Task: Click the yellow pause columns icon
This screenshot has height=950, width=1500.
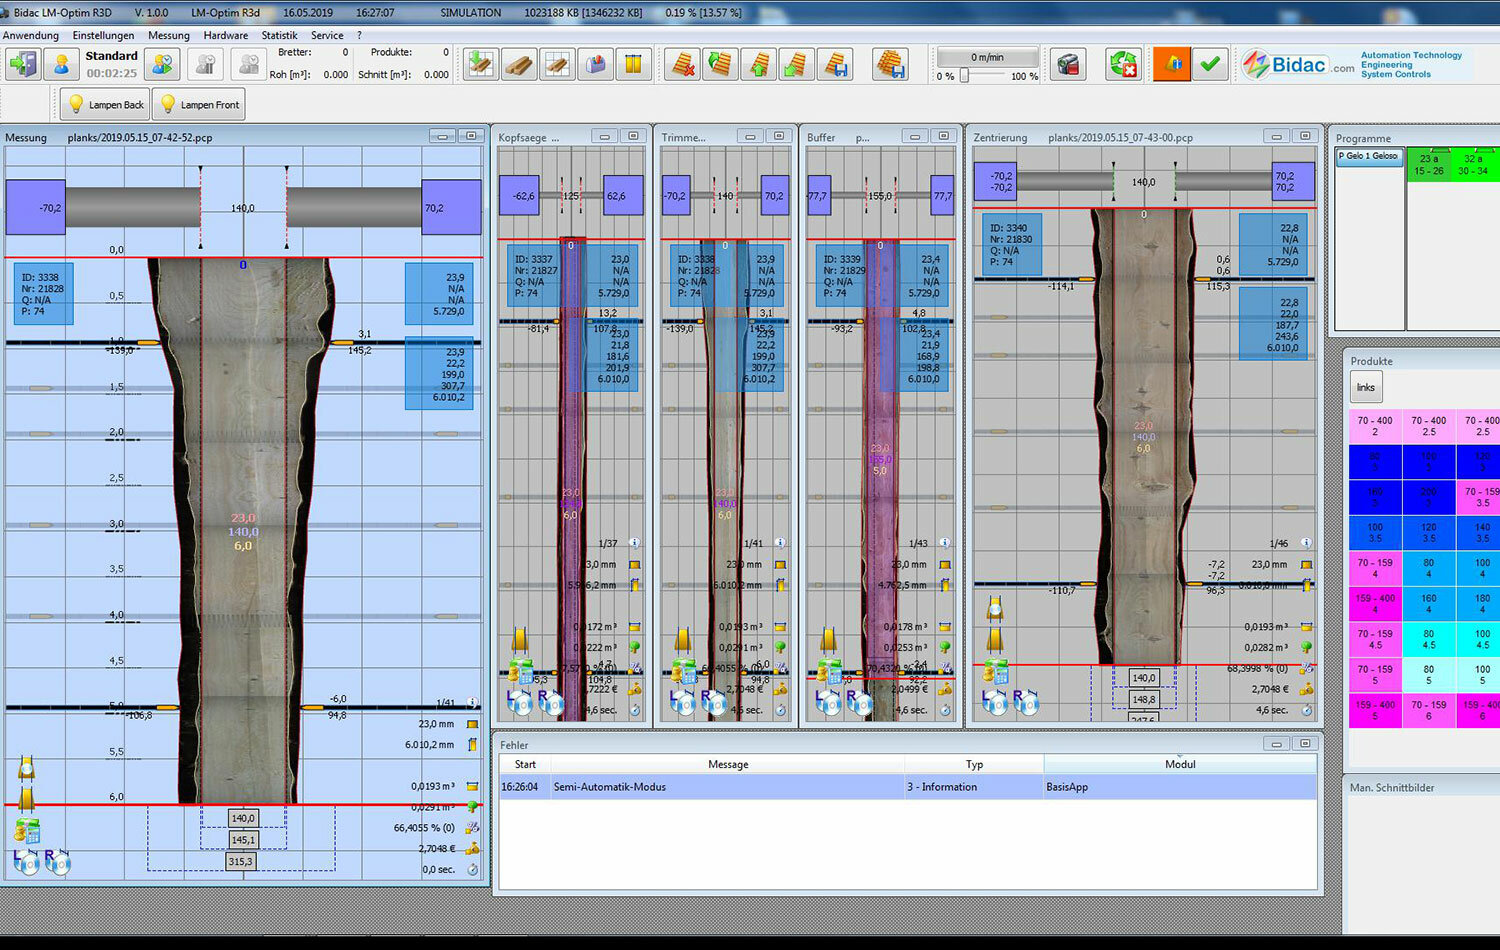Action: point(633,63)
